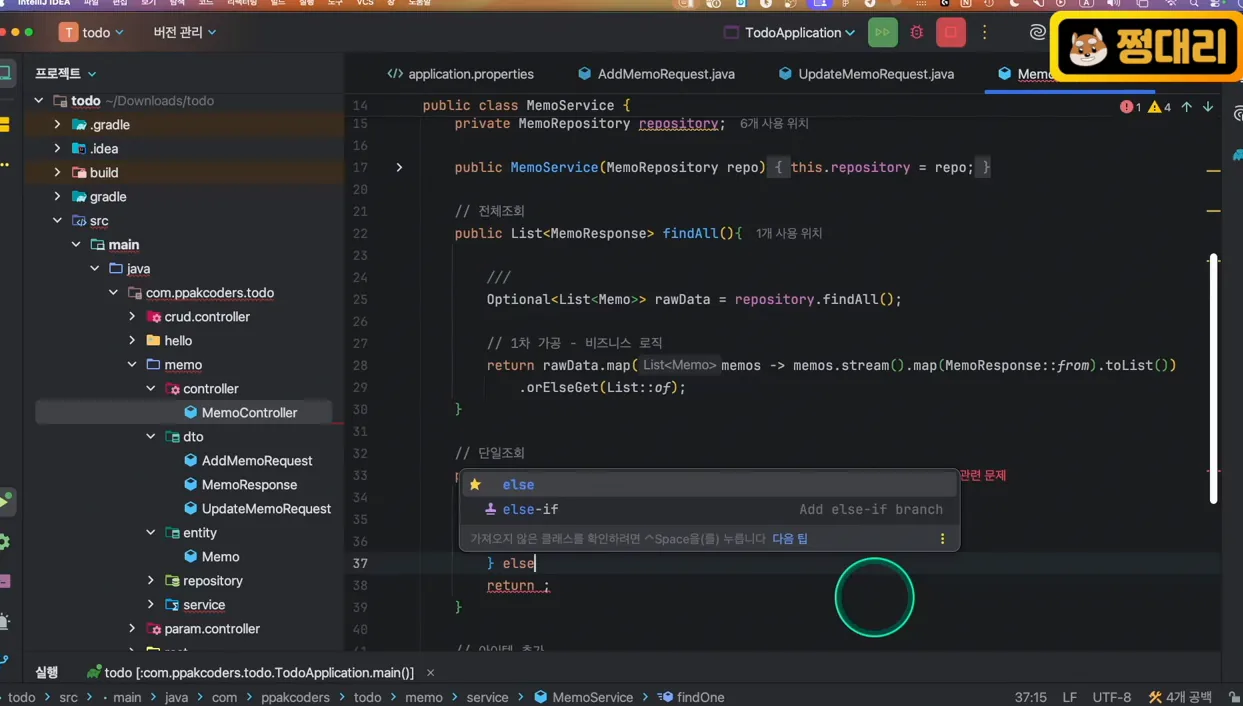Change UTF-8 file encoding in status bar

tap(1112, 697)
